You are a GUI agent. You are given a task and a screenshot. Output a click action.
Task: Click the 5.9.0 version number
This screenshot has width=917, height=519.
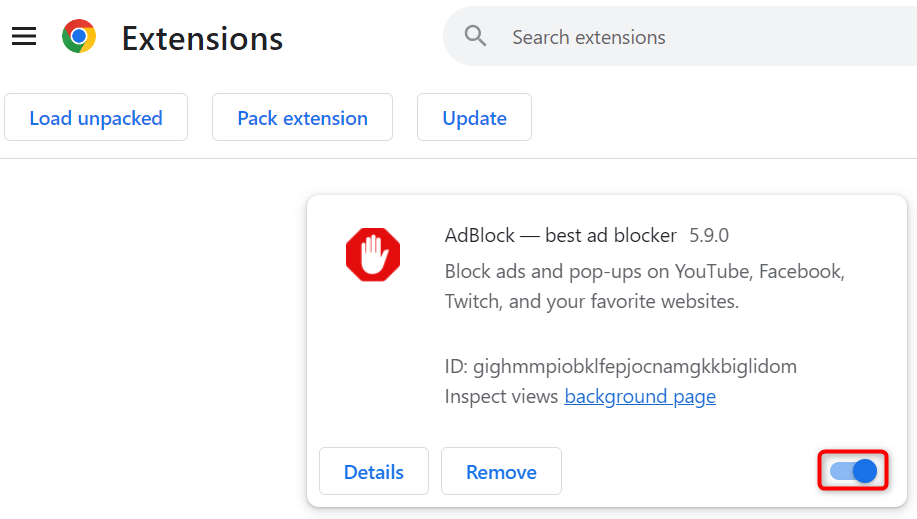pos(709,236)
